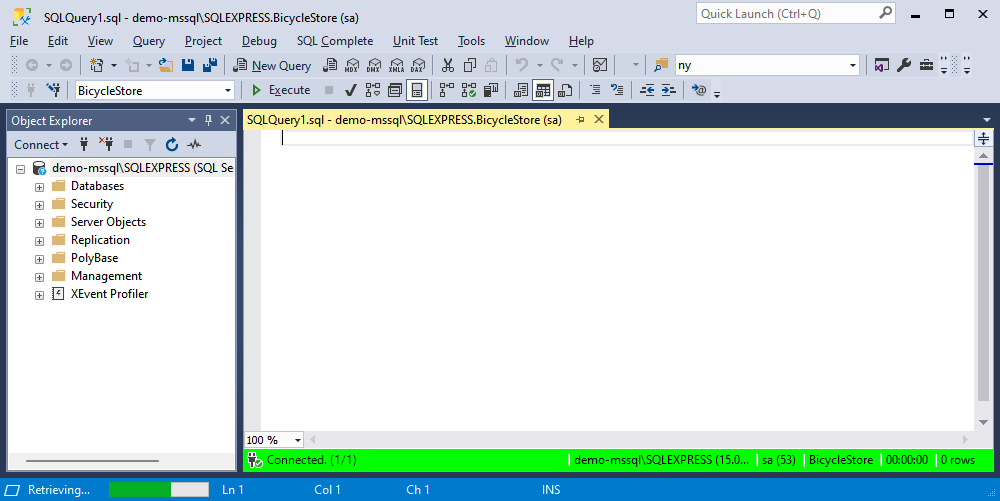Screen dimensions: 1000x501
Task: Open the Query Options icon
Action: click(x=395, y=90)
